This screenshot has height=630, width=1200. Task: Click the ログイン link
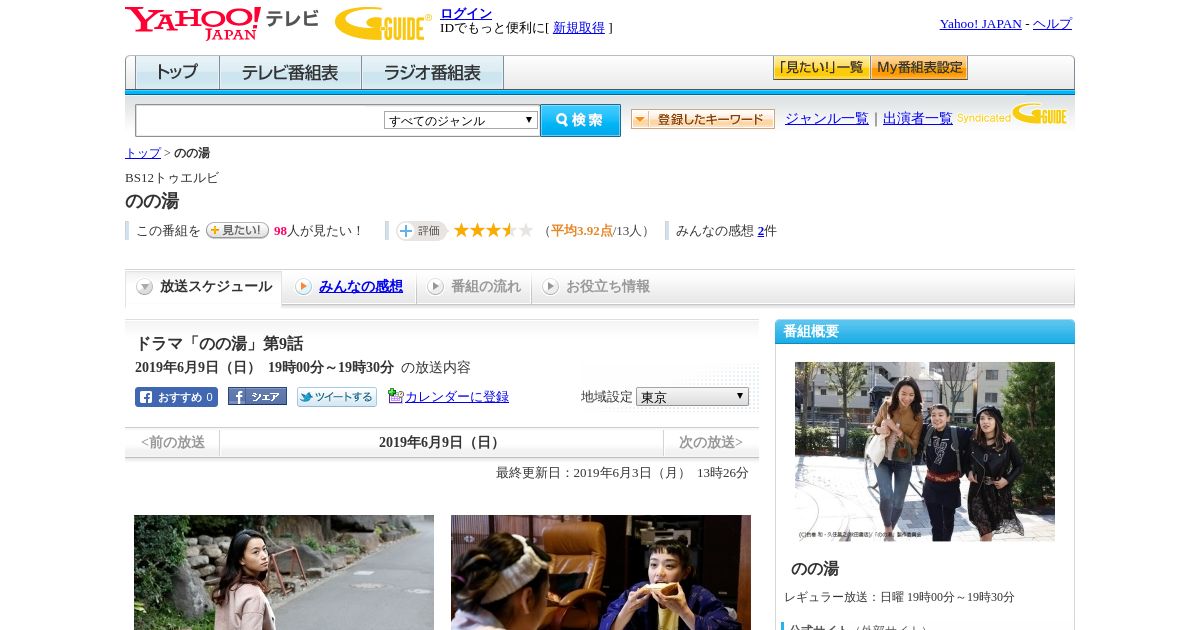(x=466, y=13)
